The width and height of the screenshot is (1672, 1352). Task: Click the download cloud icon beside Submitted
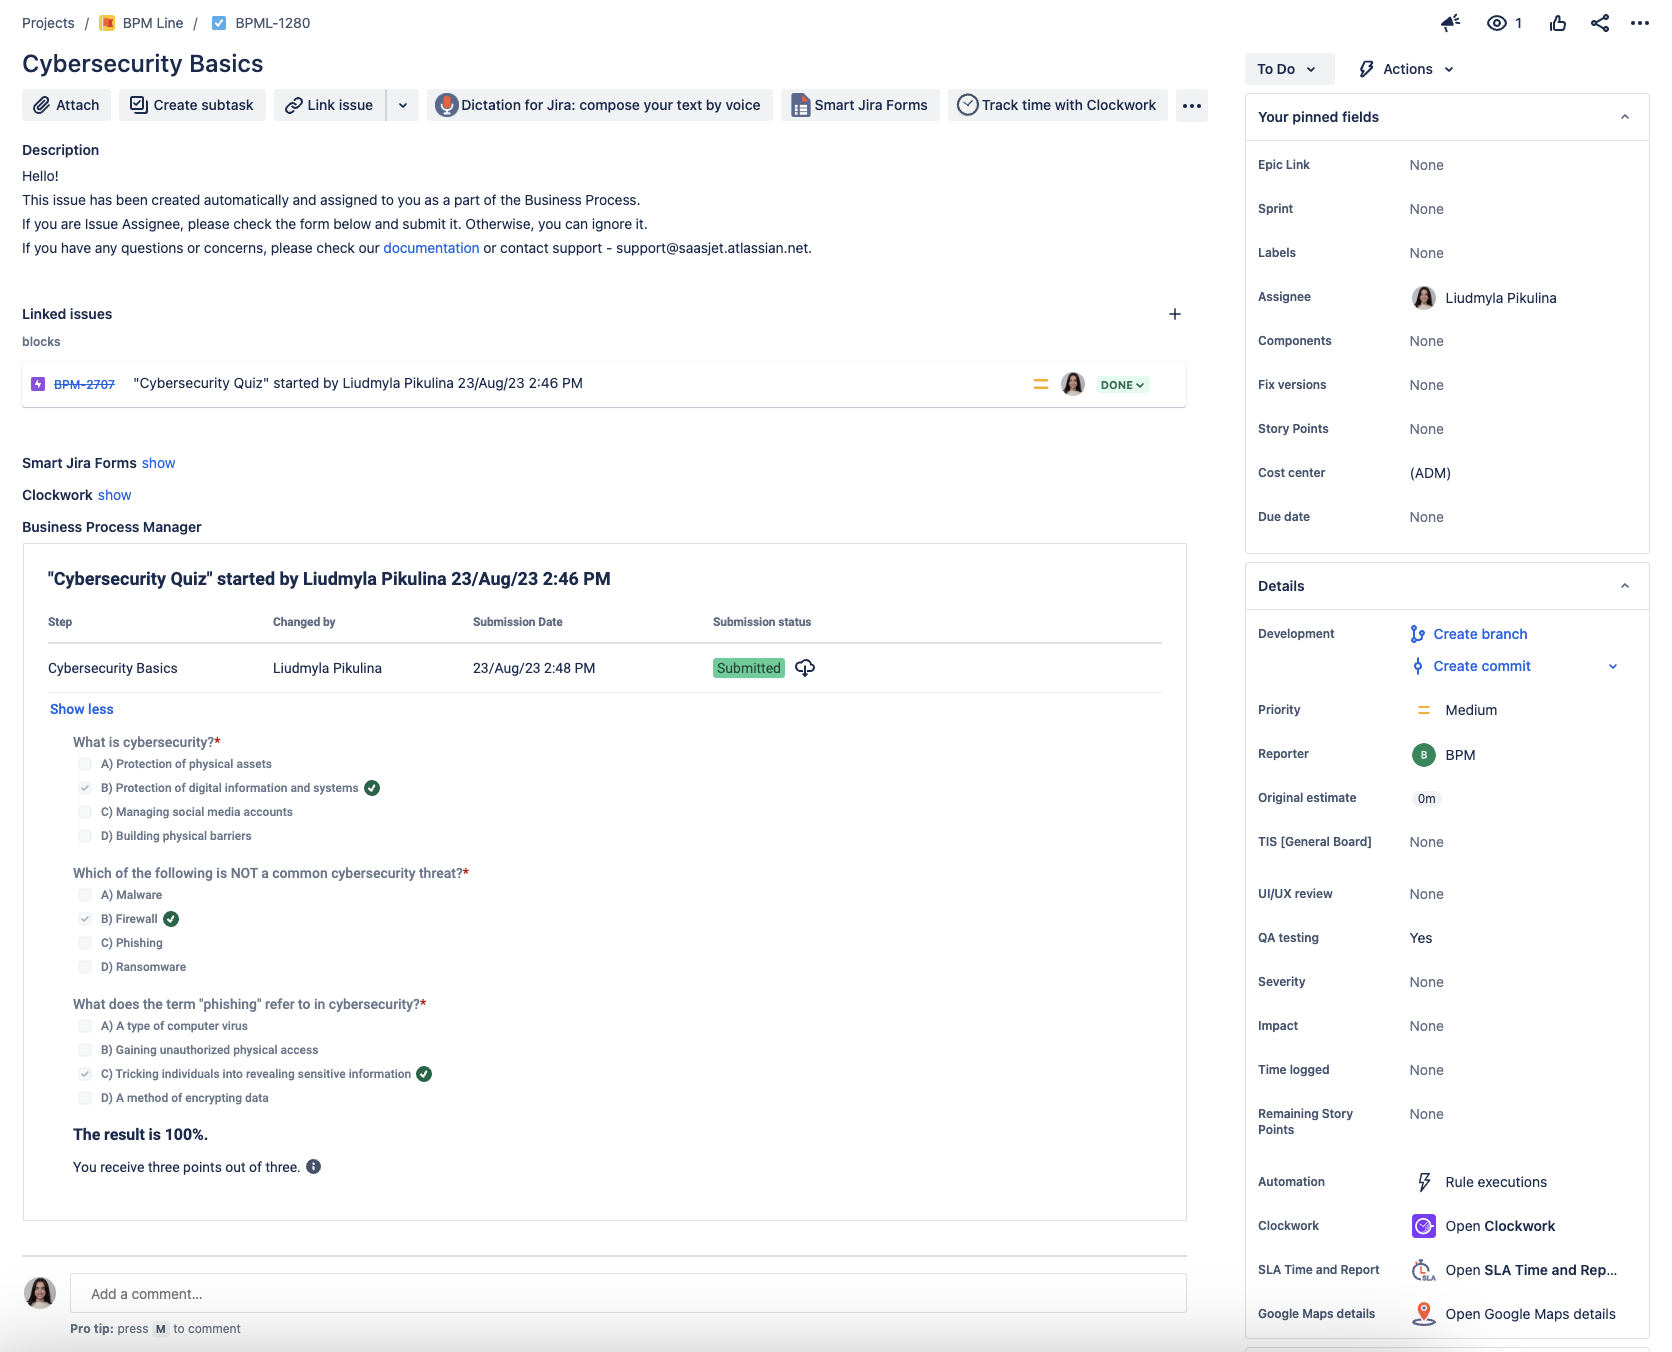[805, 668]
